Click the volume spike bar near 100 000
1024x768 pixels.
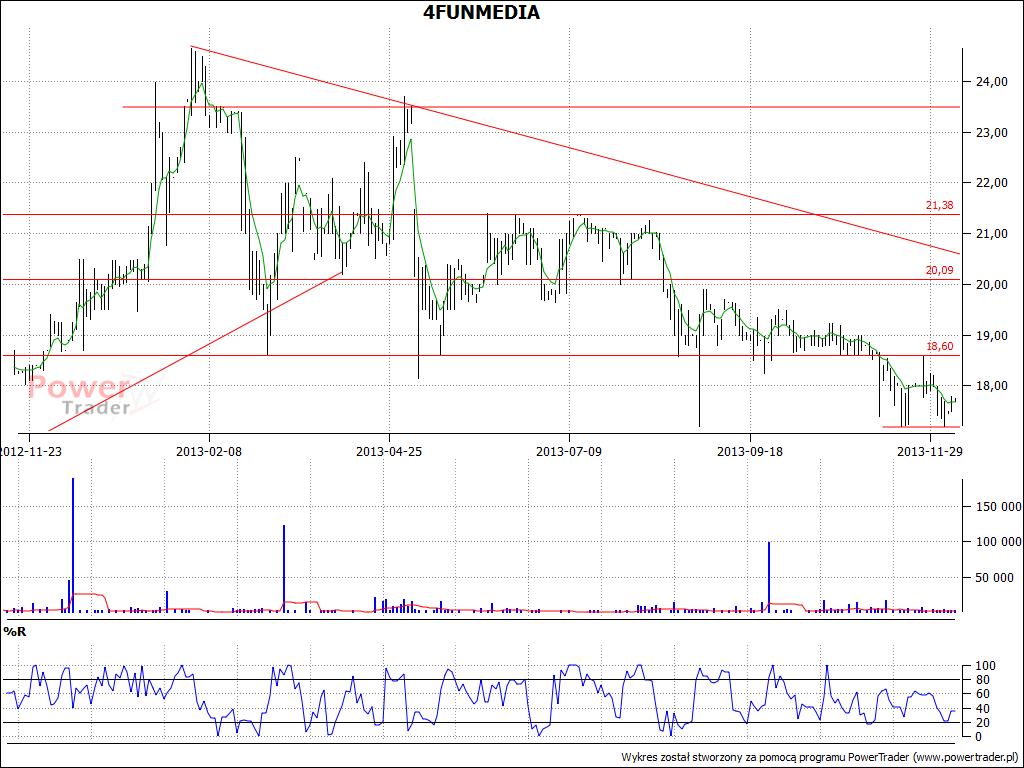[769, 577]
